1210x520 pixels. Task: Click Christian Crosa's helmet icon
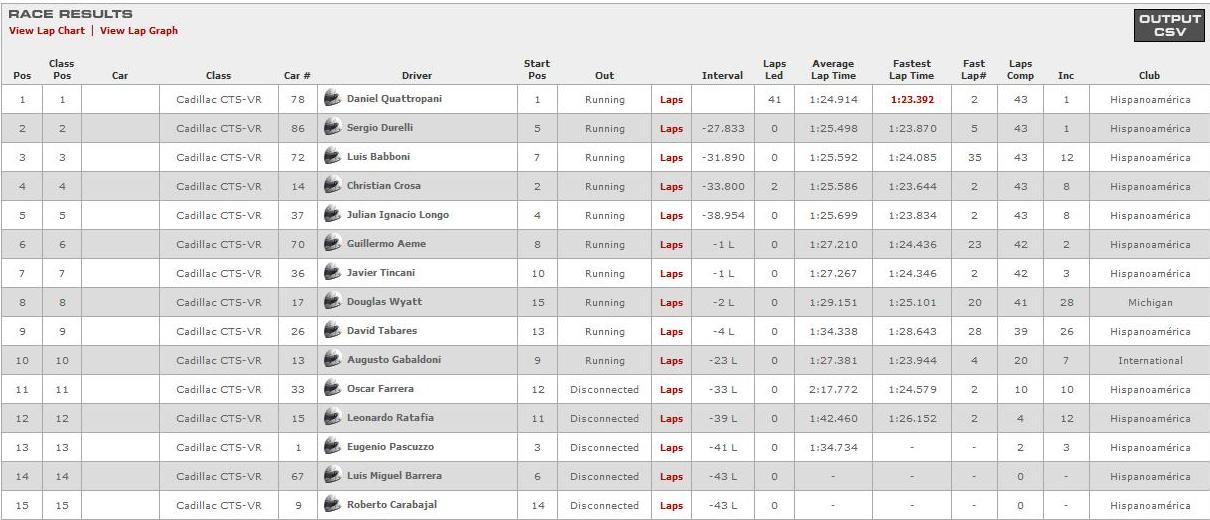[x=333, y=186]
